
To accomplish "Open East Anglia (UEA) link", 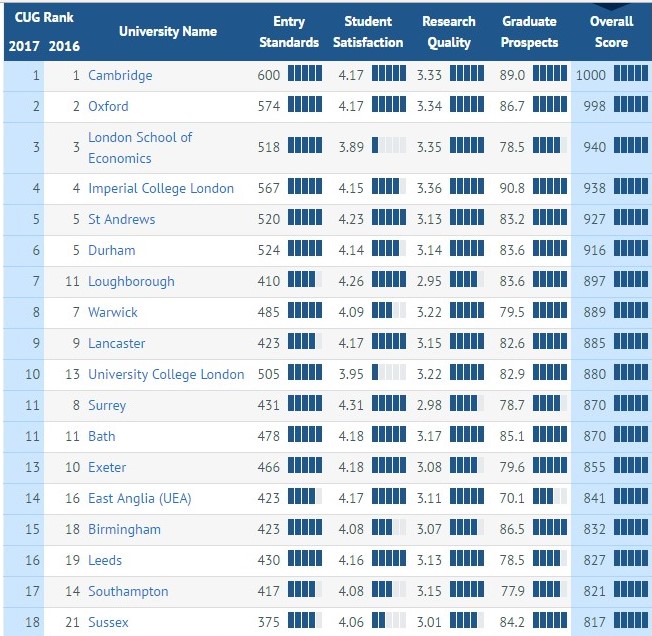I will coord(139,498).
